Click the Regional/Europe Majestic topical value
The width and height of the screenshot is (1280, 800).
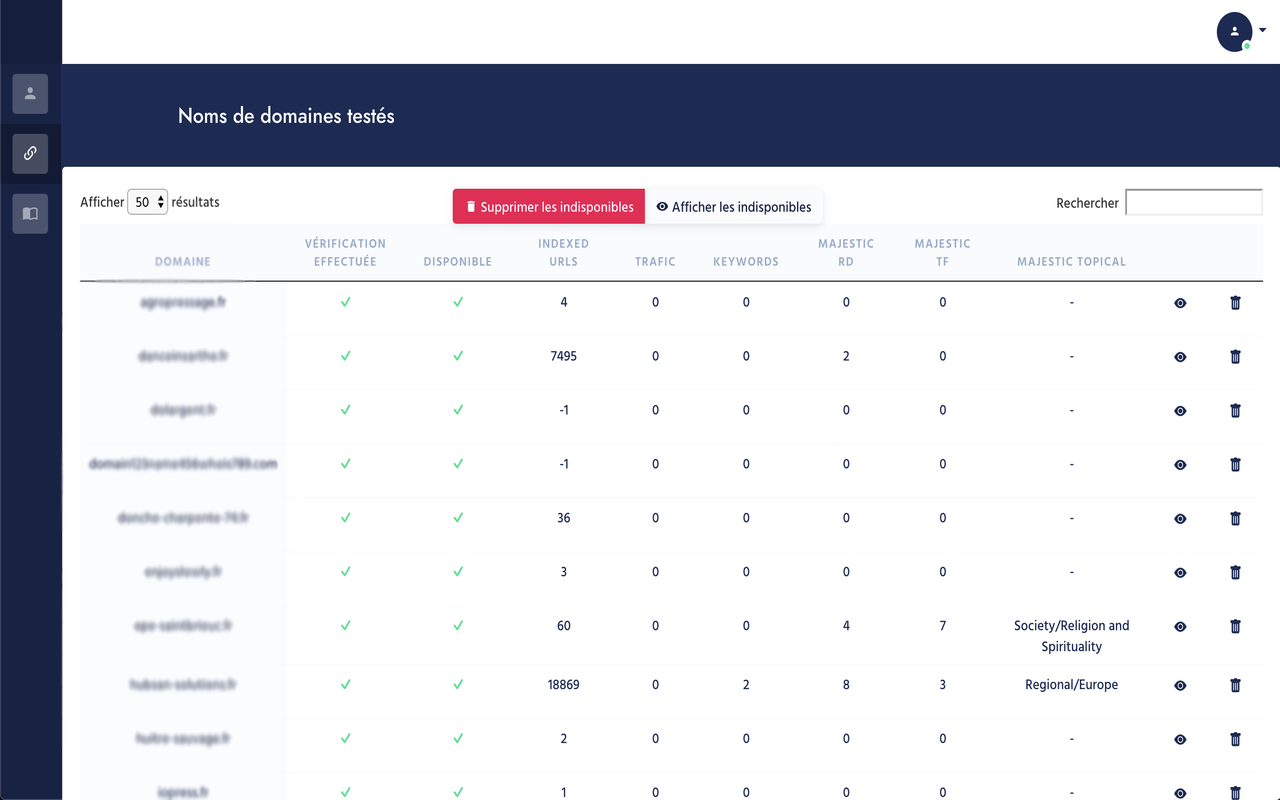click(1071, 685)
